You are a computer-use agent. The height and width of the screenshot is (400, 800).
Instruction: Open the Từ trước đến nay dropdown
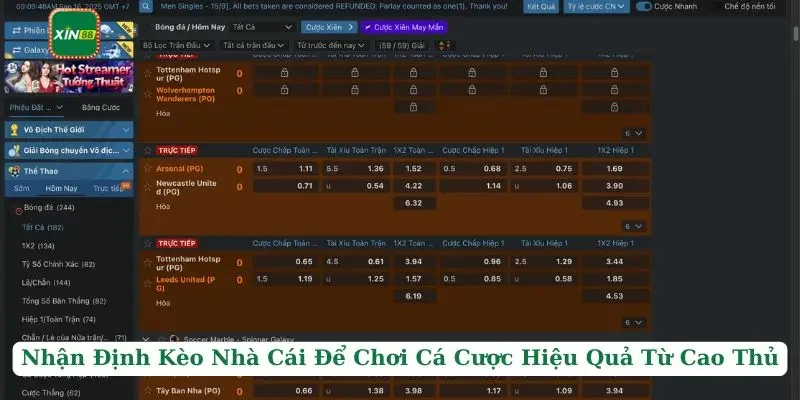(331, 45)
